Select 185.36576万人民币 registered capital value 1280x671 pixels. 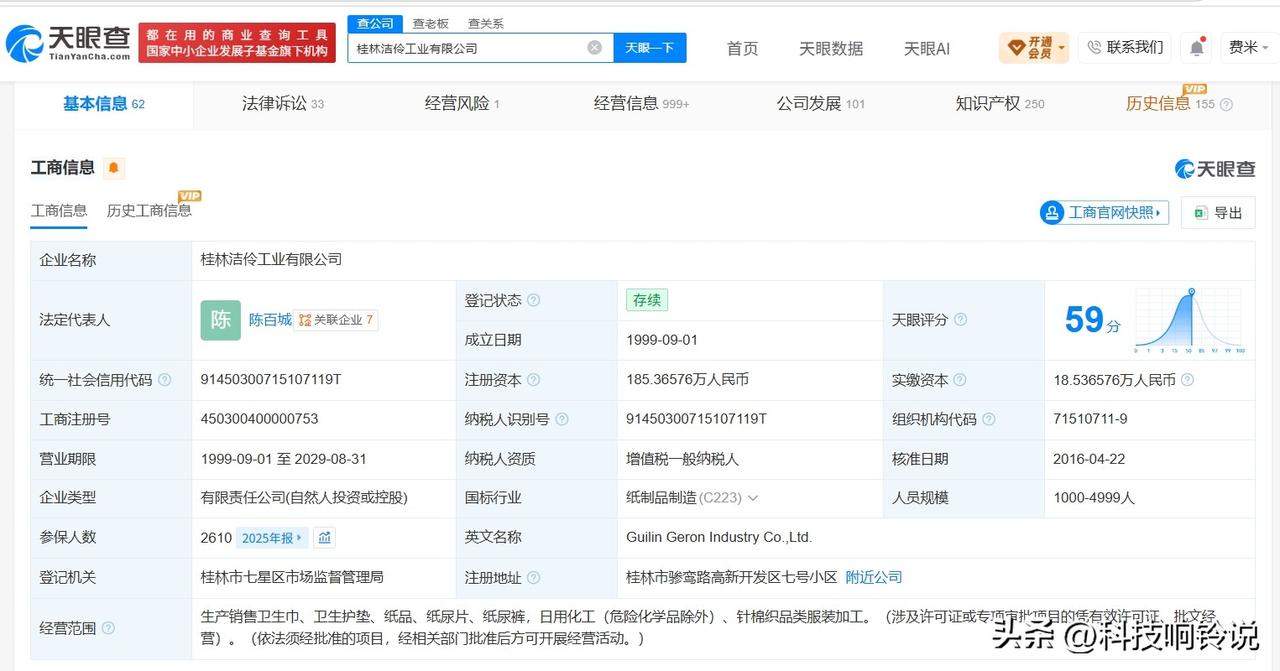coord(687,380)
